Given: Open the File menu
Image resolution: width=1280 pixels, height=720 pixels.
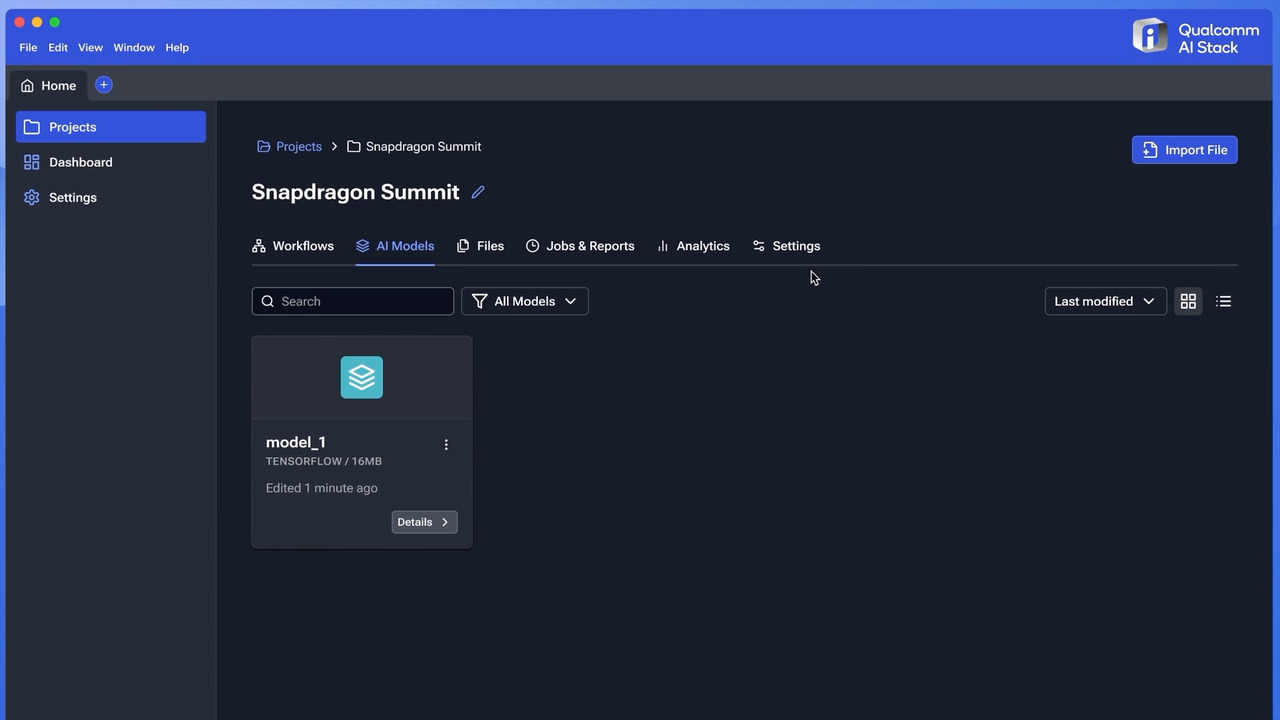Looking at the screenshot, I should (28, 47).
